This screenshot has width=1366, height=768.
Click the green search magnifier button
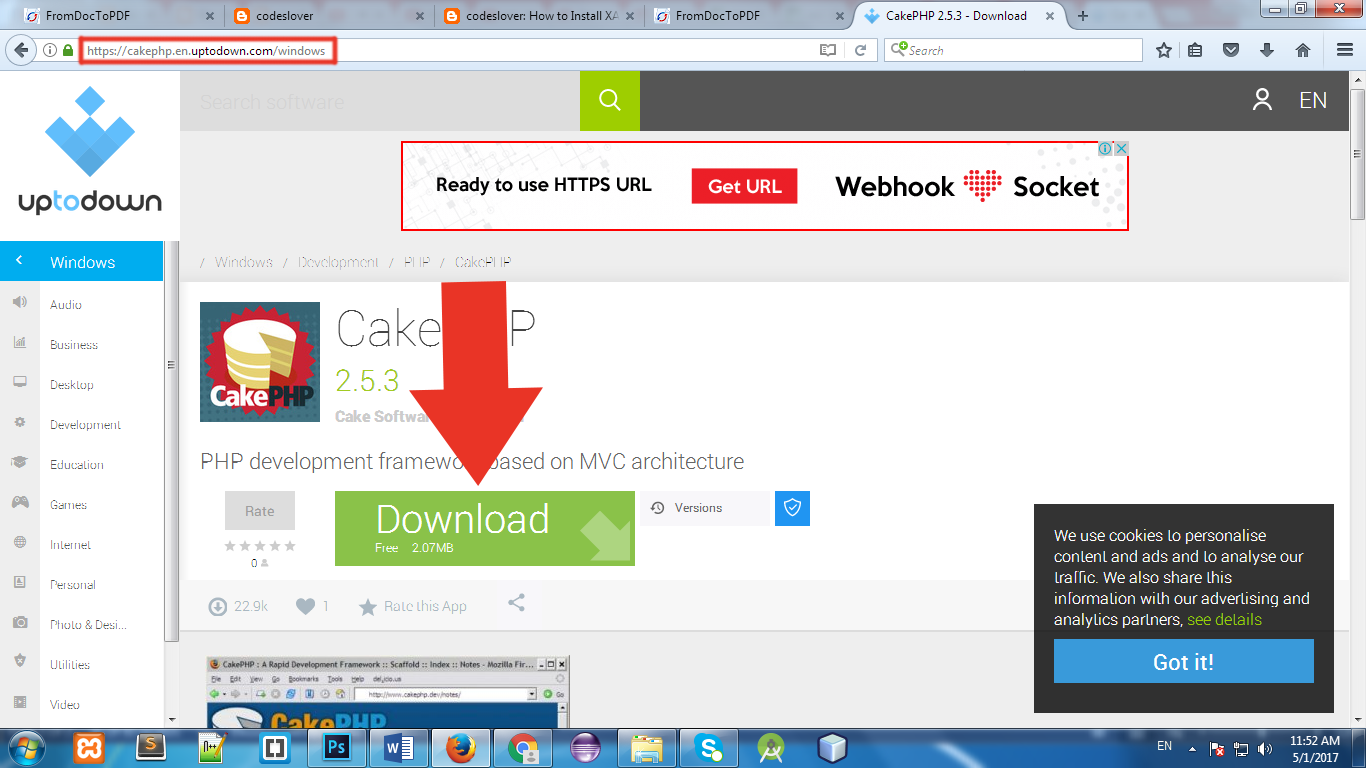click(609, 100)
